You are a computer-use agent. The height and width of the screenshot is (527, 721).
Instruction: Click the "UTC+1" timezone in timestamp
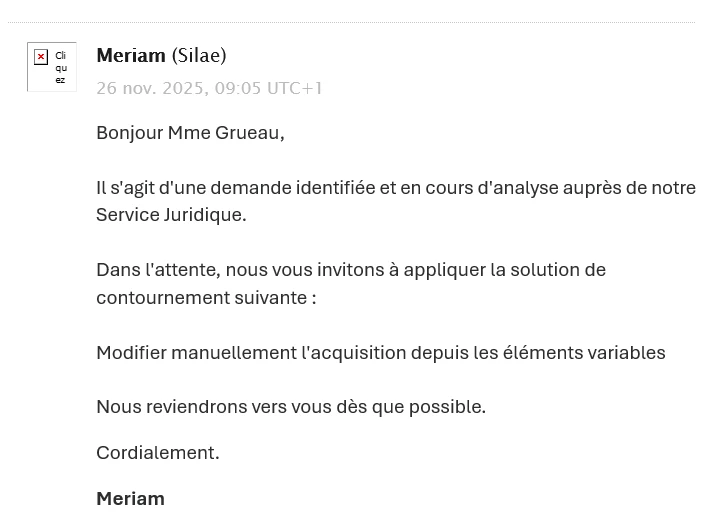click(295, 88)
